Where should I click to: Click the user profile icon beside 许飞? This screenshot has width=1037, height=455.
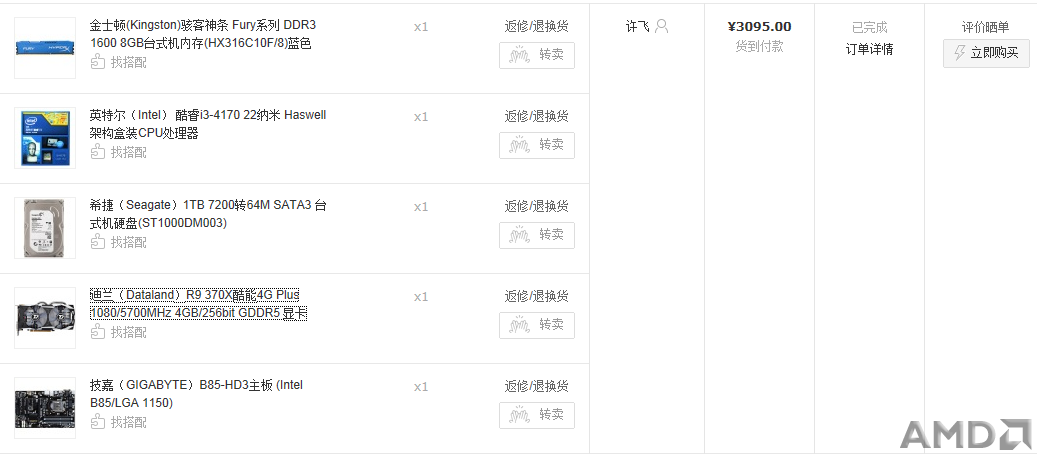(661, 26)
